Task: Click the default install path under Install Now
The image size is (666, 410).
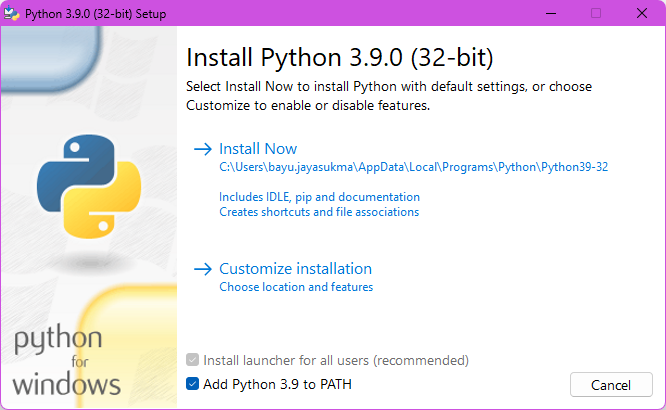Action: [x=413, y=168]
